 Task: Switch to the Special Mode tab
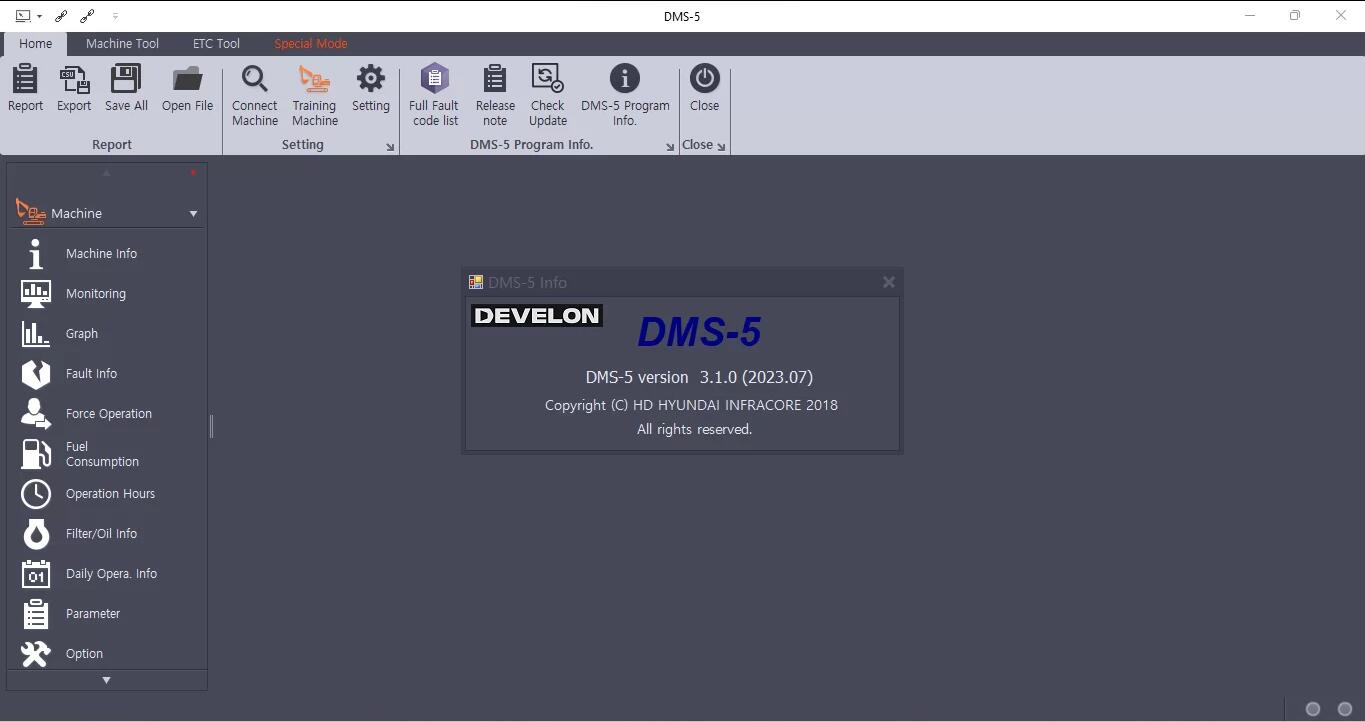pos(311,44)
